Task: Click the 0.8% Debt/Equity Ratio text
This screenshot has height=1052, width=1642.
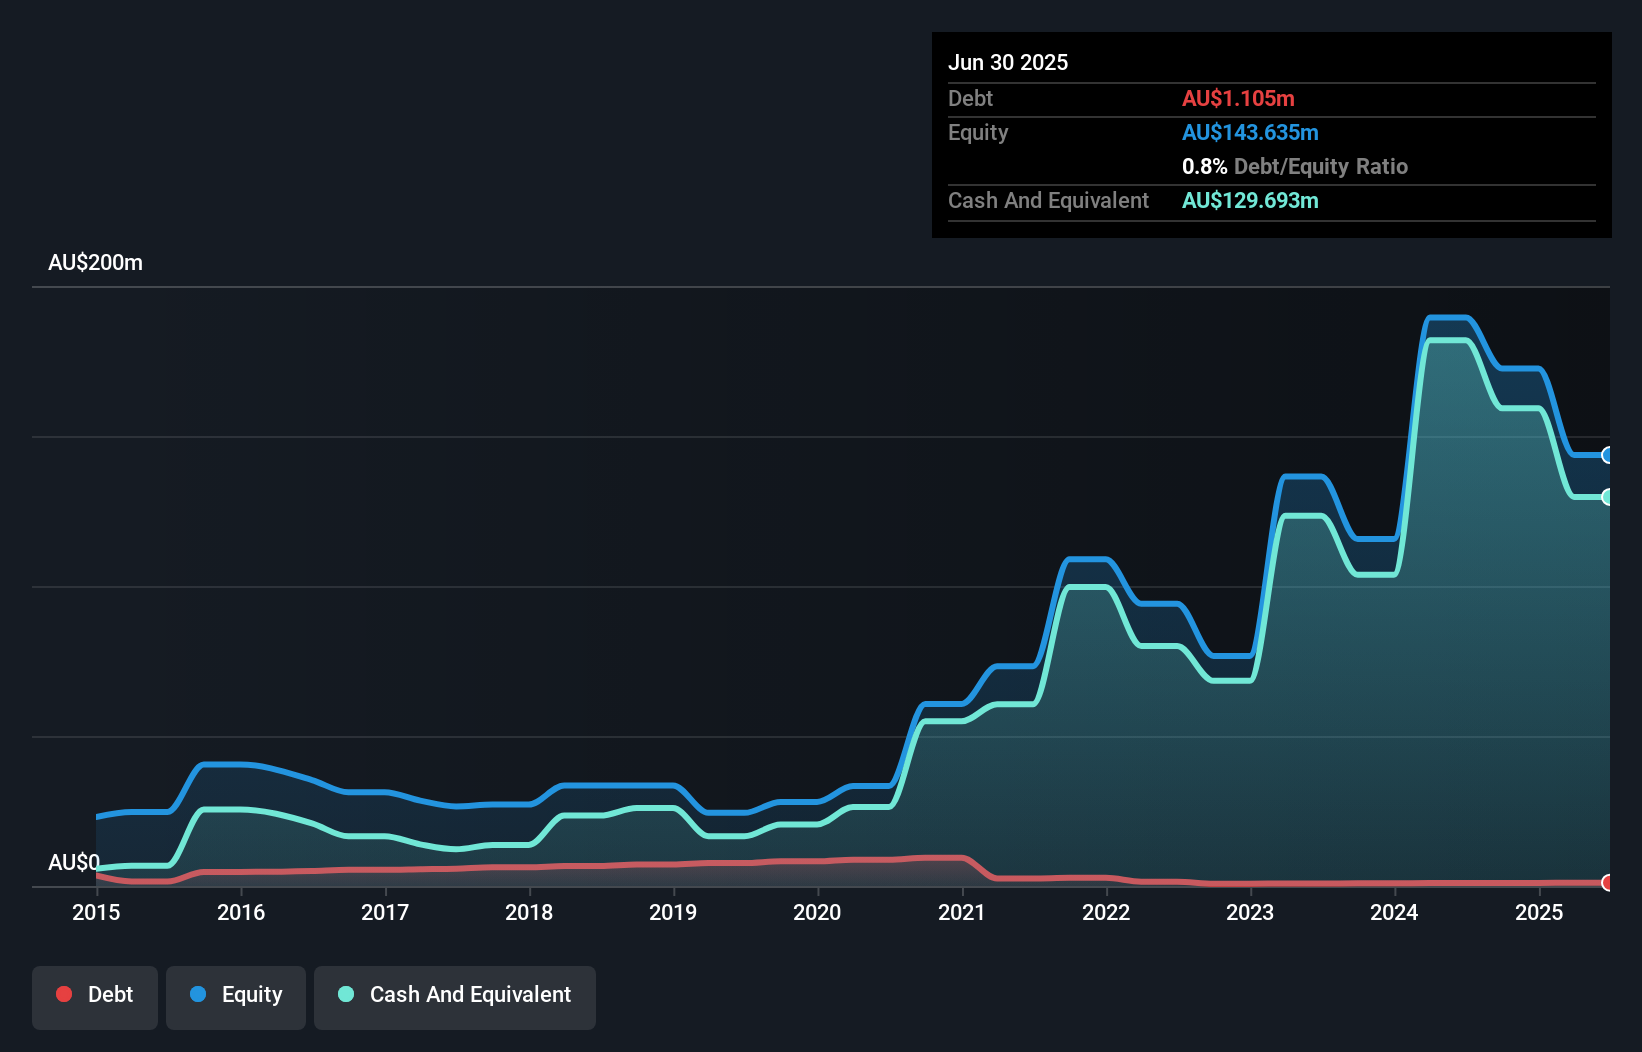Action: (x=1294, y=166)
